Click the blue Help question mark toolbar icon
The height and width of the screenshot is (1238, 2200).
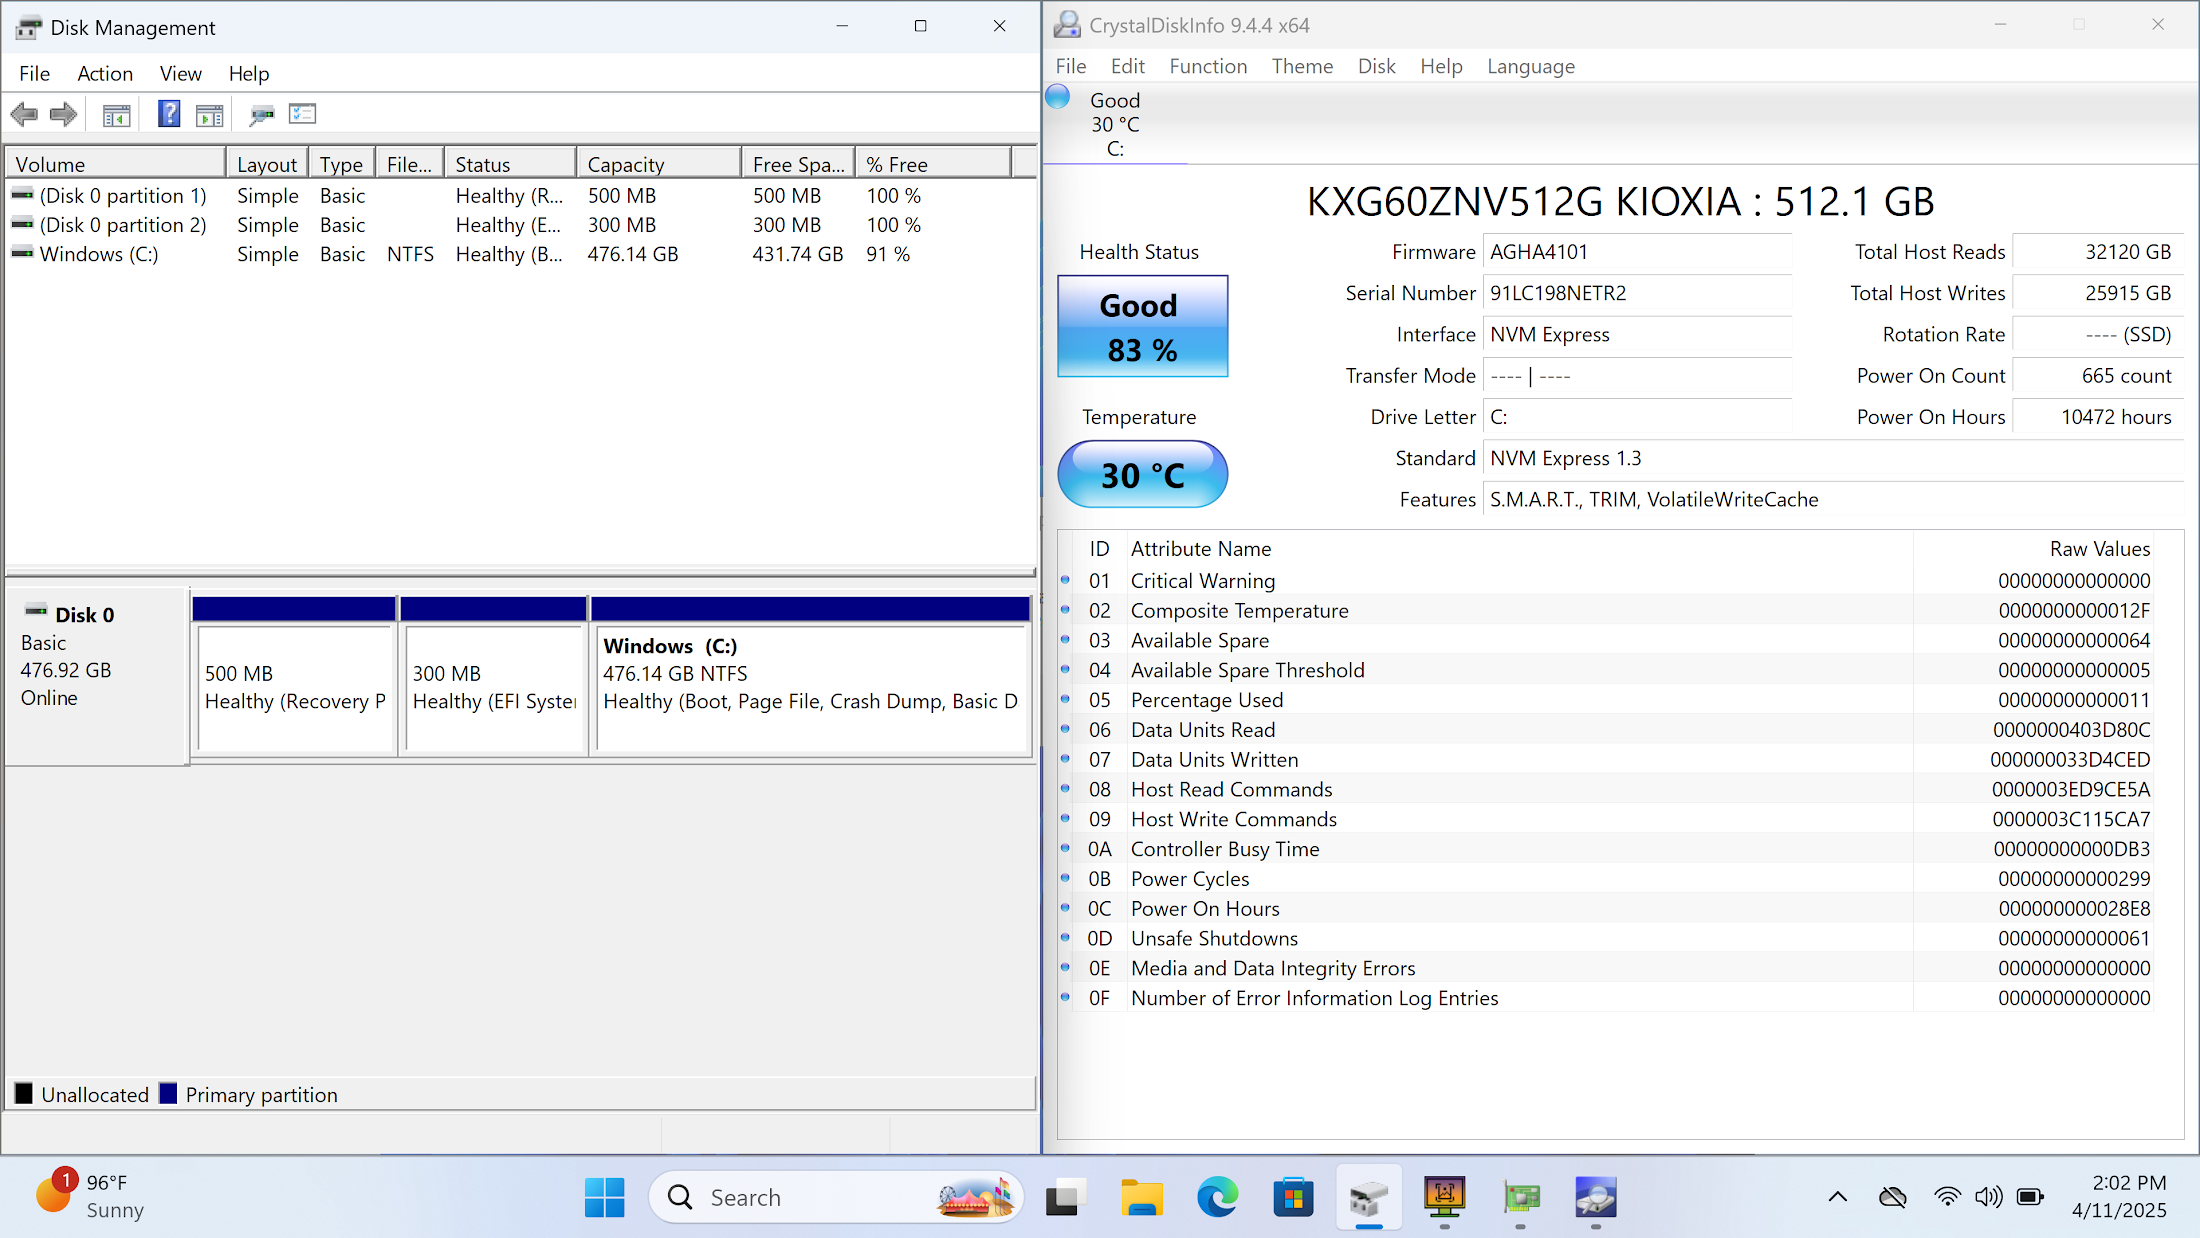pyautogui.click(x=169, y=114)
